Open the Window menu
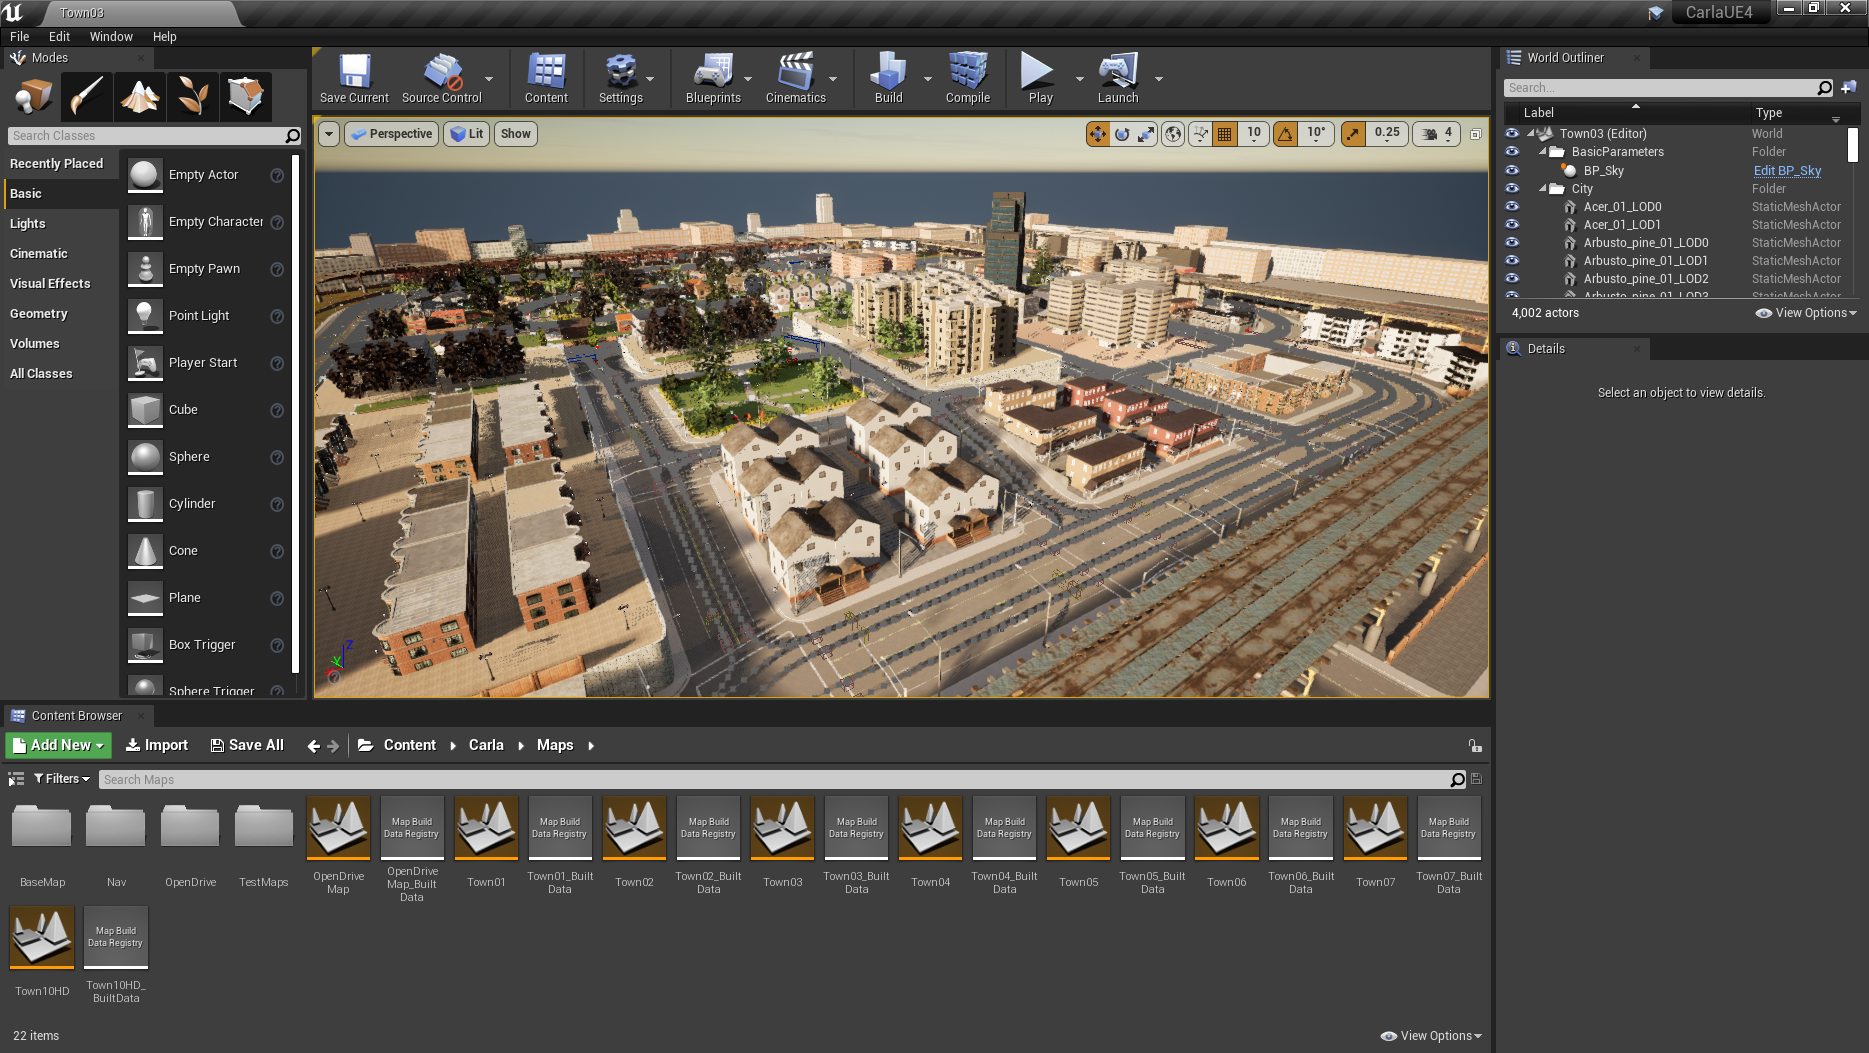This screenshot has height=1053, width=1869. (111, 36)
